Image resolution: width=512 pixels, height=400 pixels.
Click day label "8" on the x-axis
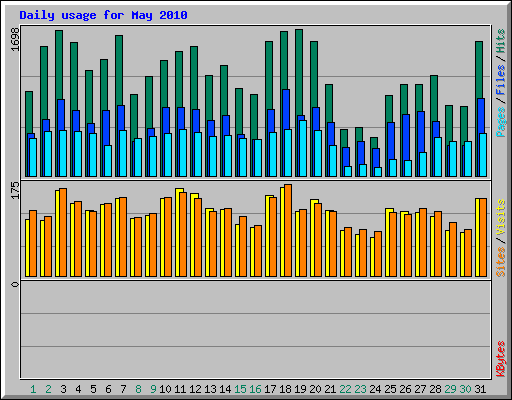coord(138,389)
